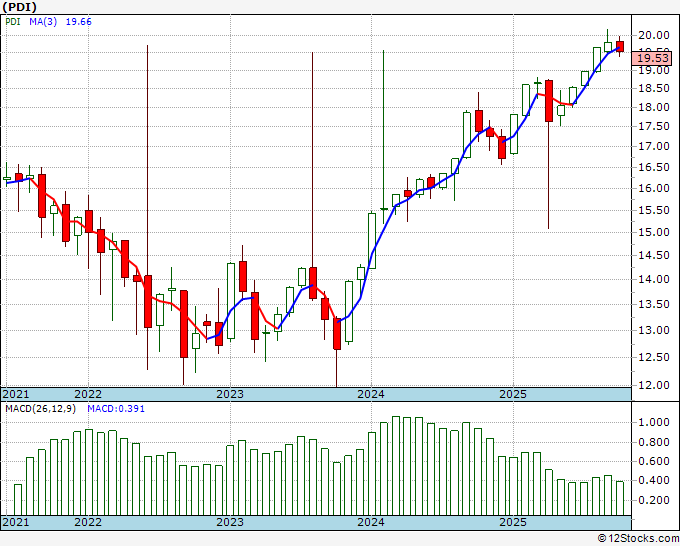Click the (PDI) chart title
This screenshot has height=546, width=680.
[x=20, y=7]
